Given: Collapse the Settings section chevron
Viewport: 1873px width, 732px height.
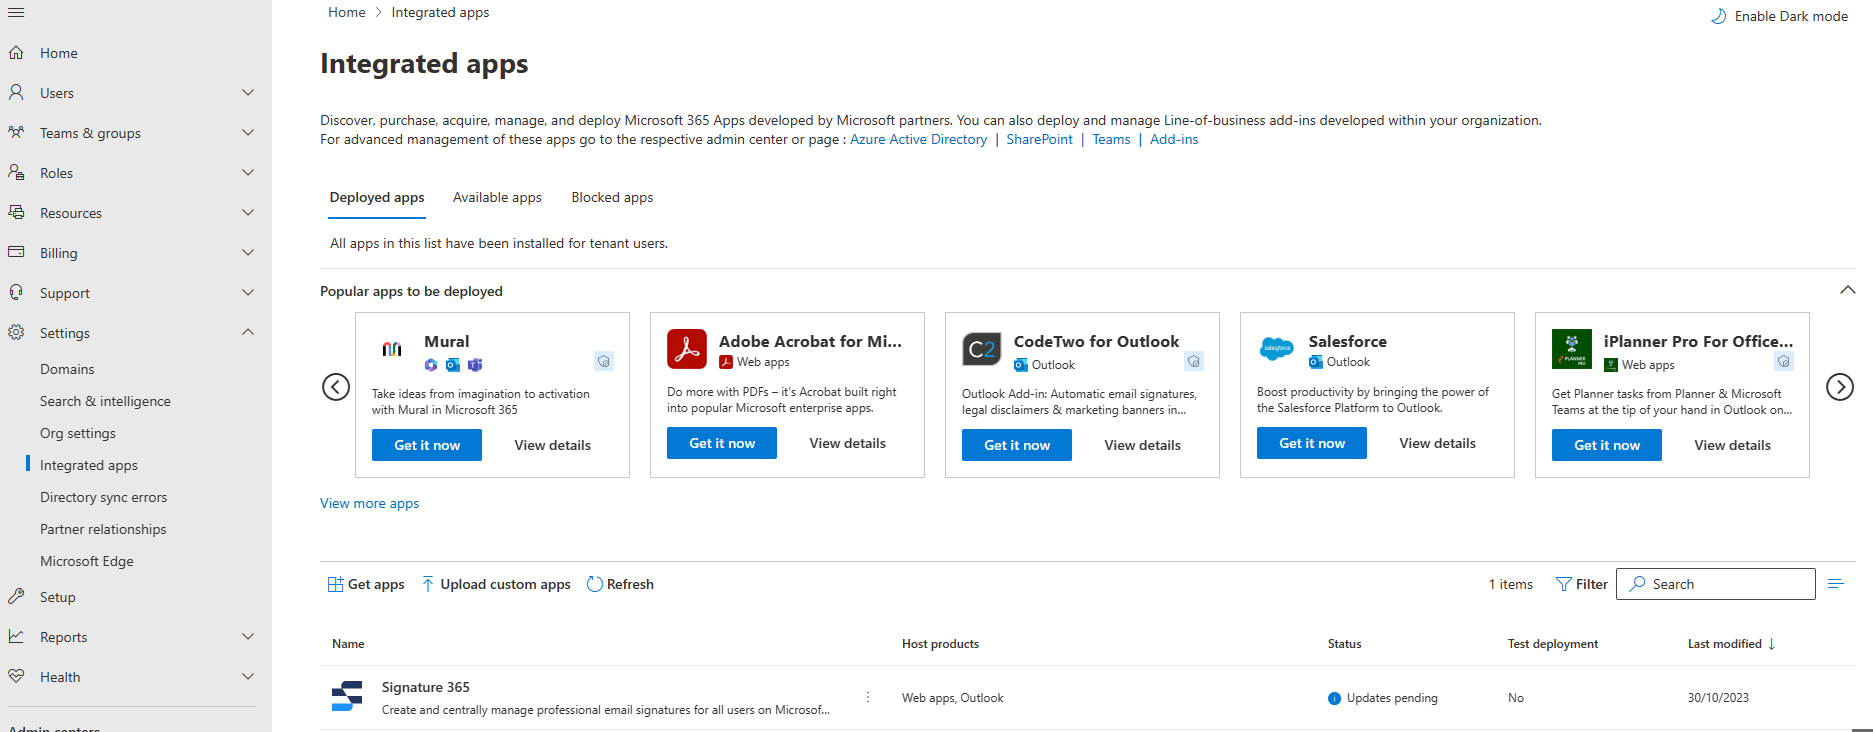Looking at the screenshot, I should tap(248, 332).
